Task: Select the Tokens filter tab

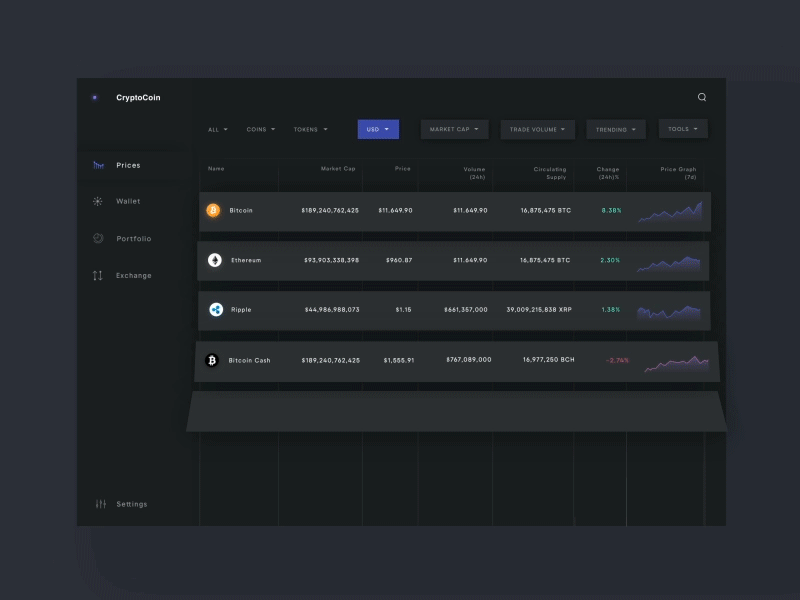Action: pyautogui.click(x=310, y=130)
